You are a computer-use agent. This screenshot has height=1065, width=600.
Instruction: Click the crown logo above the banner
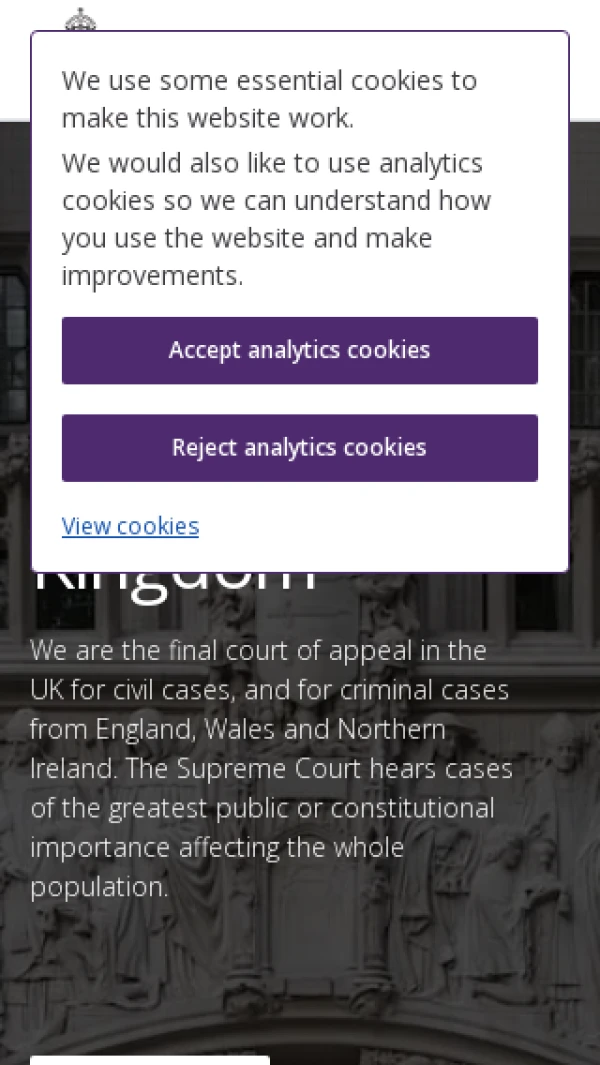(80, 18)
